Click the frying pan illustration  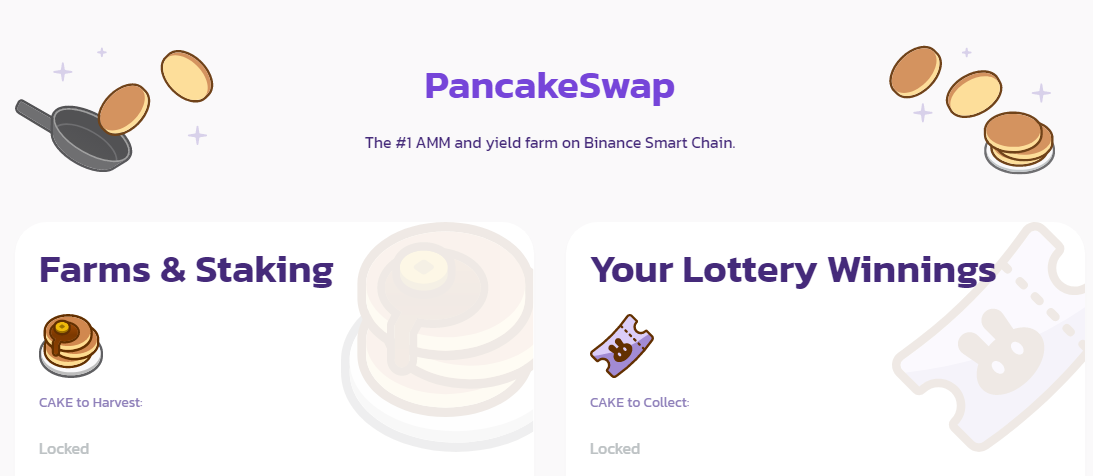tap(74, 137)
